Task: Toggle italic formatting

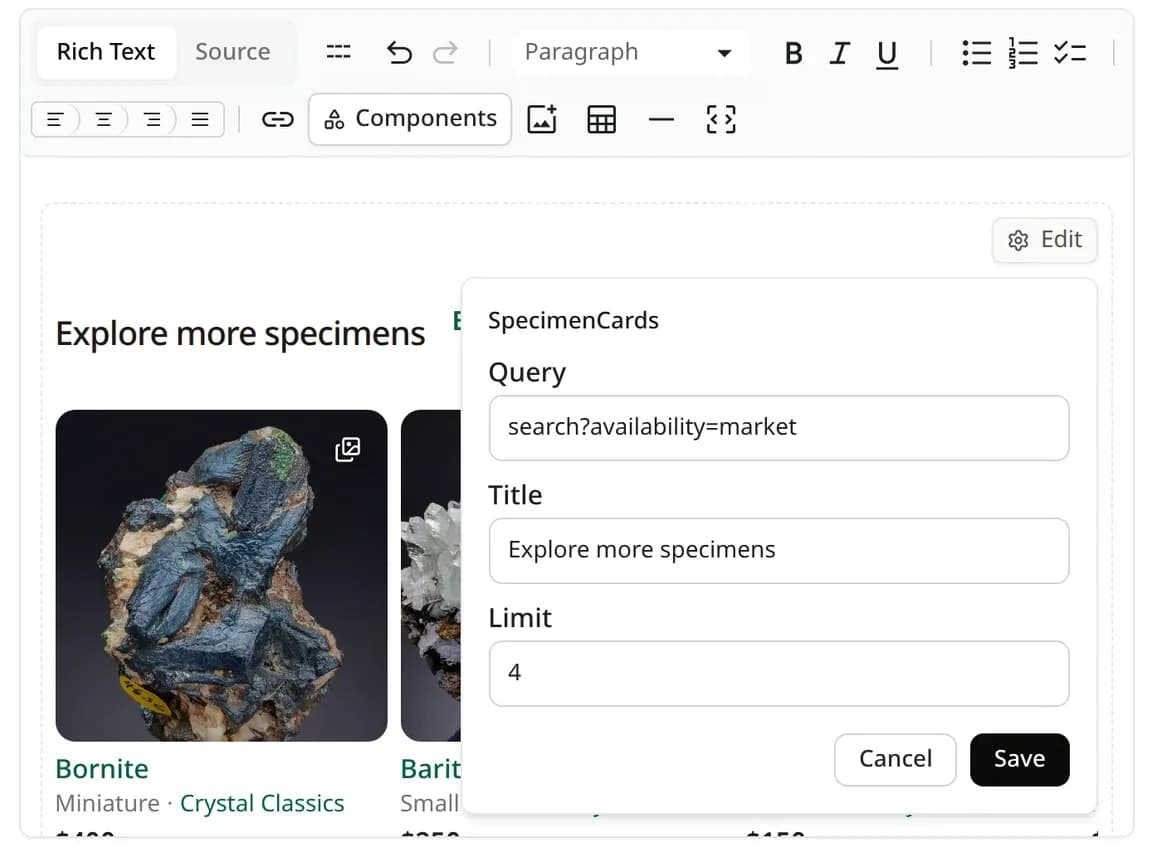Action: click(839, 53)
